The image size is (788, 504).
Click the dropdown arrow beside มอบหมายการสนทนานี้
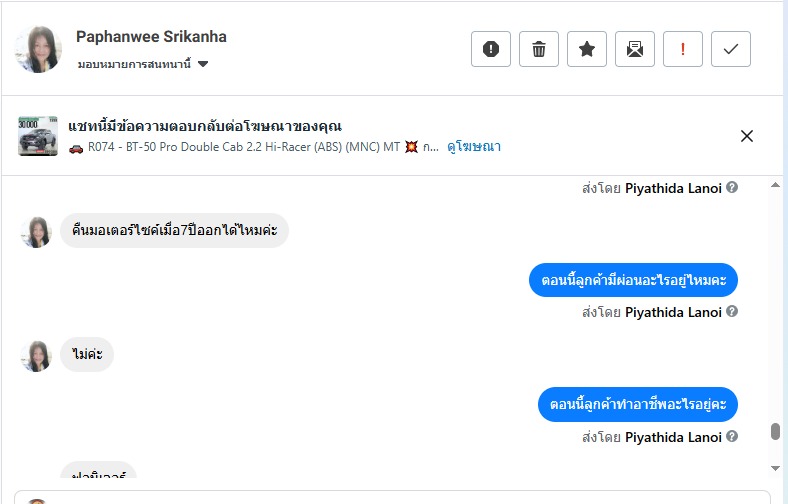click(x=203, y=65)
